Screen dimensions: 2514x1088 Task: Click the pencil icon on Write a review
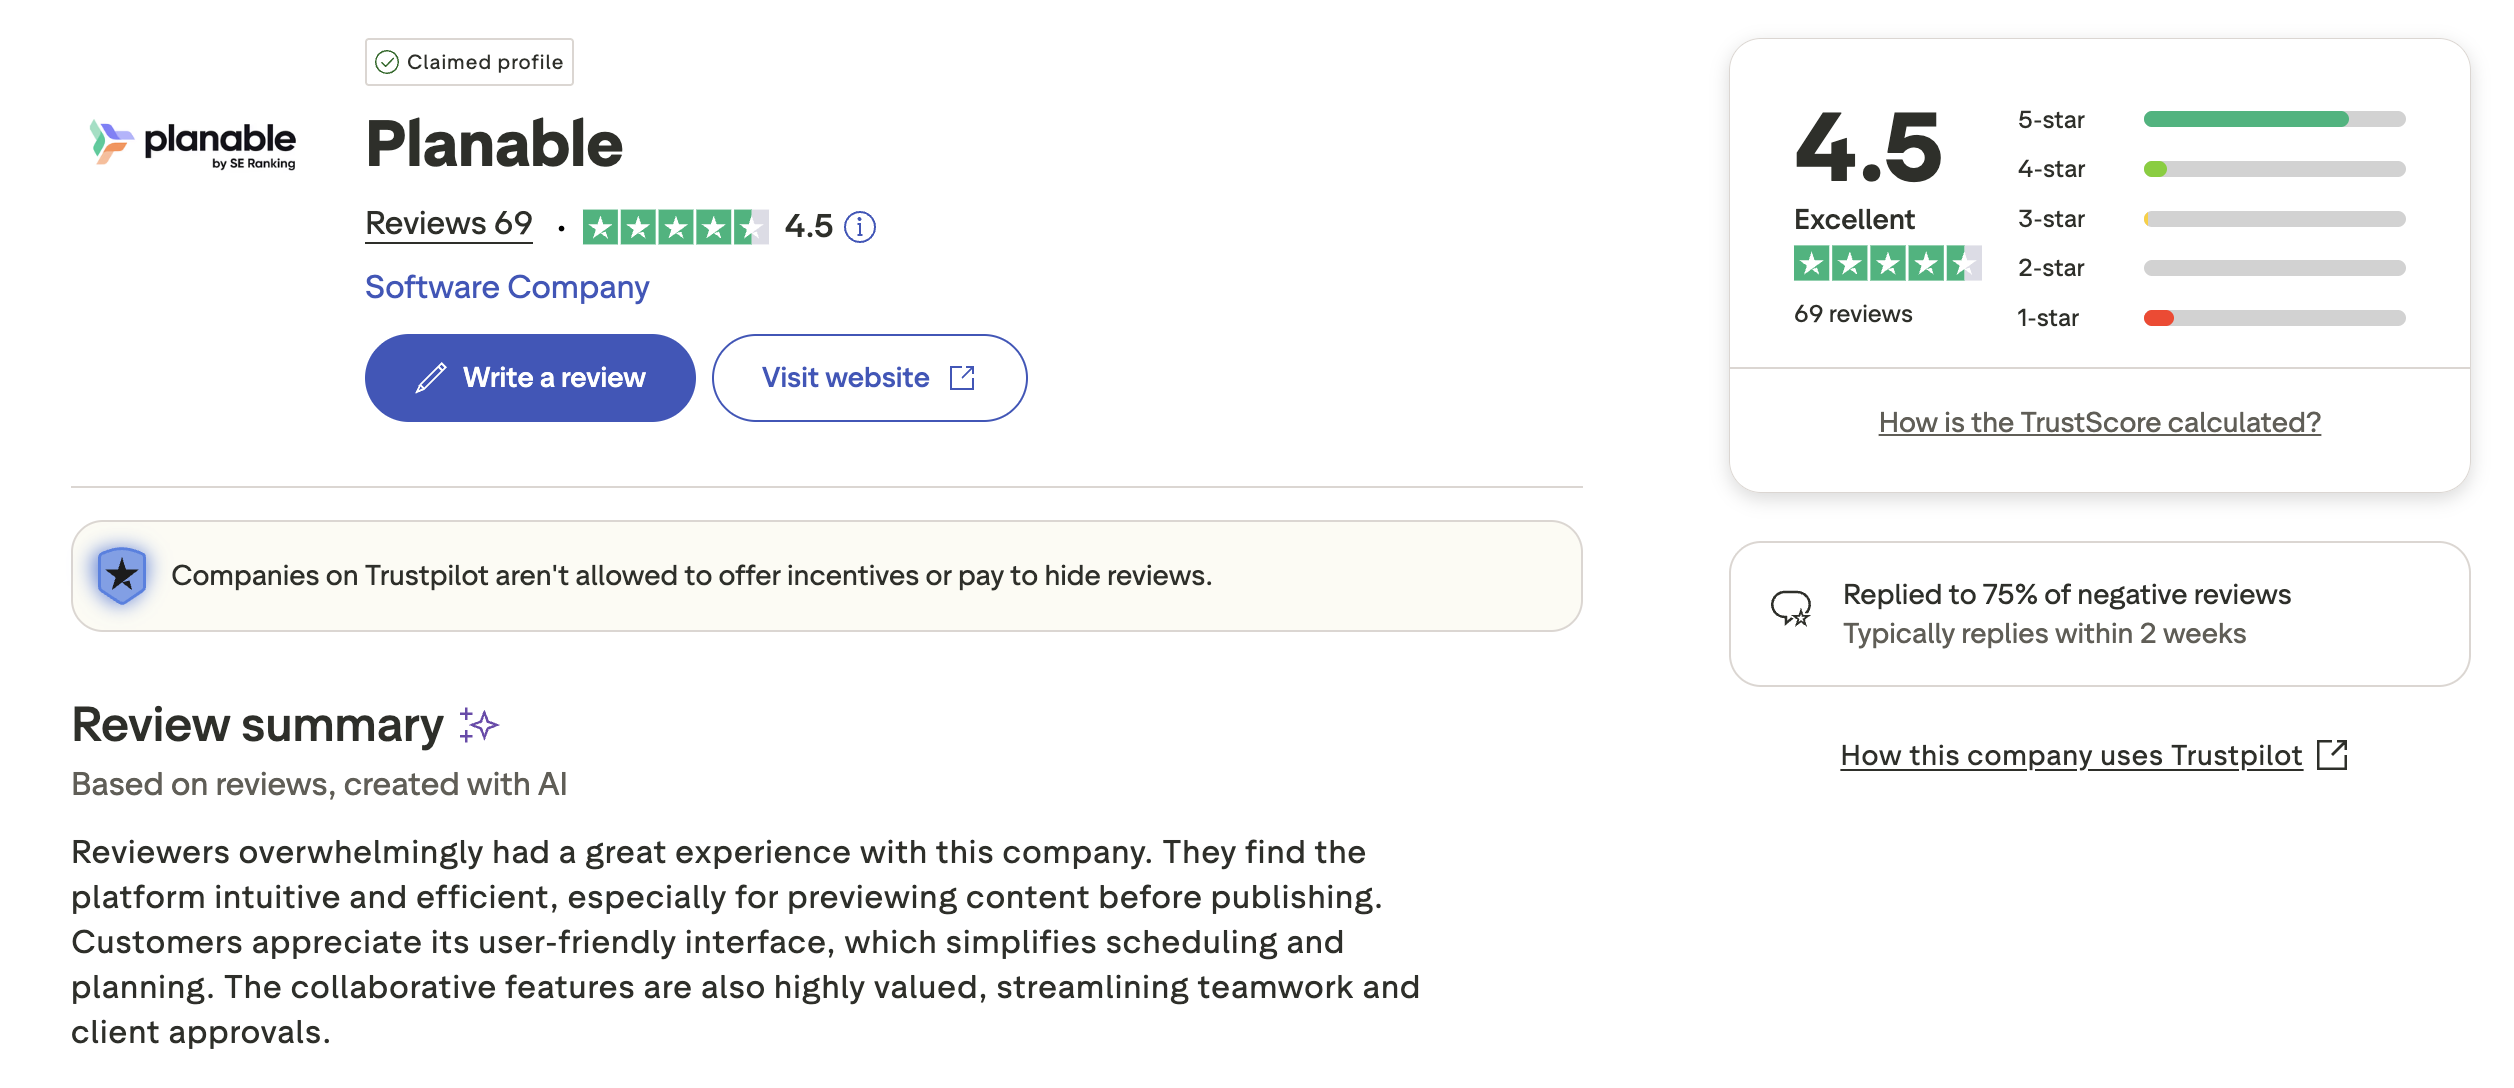[x=431, y=378]
